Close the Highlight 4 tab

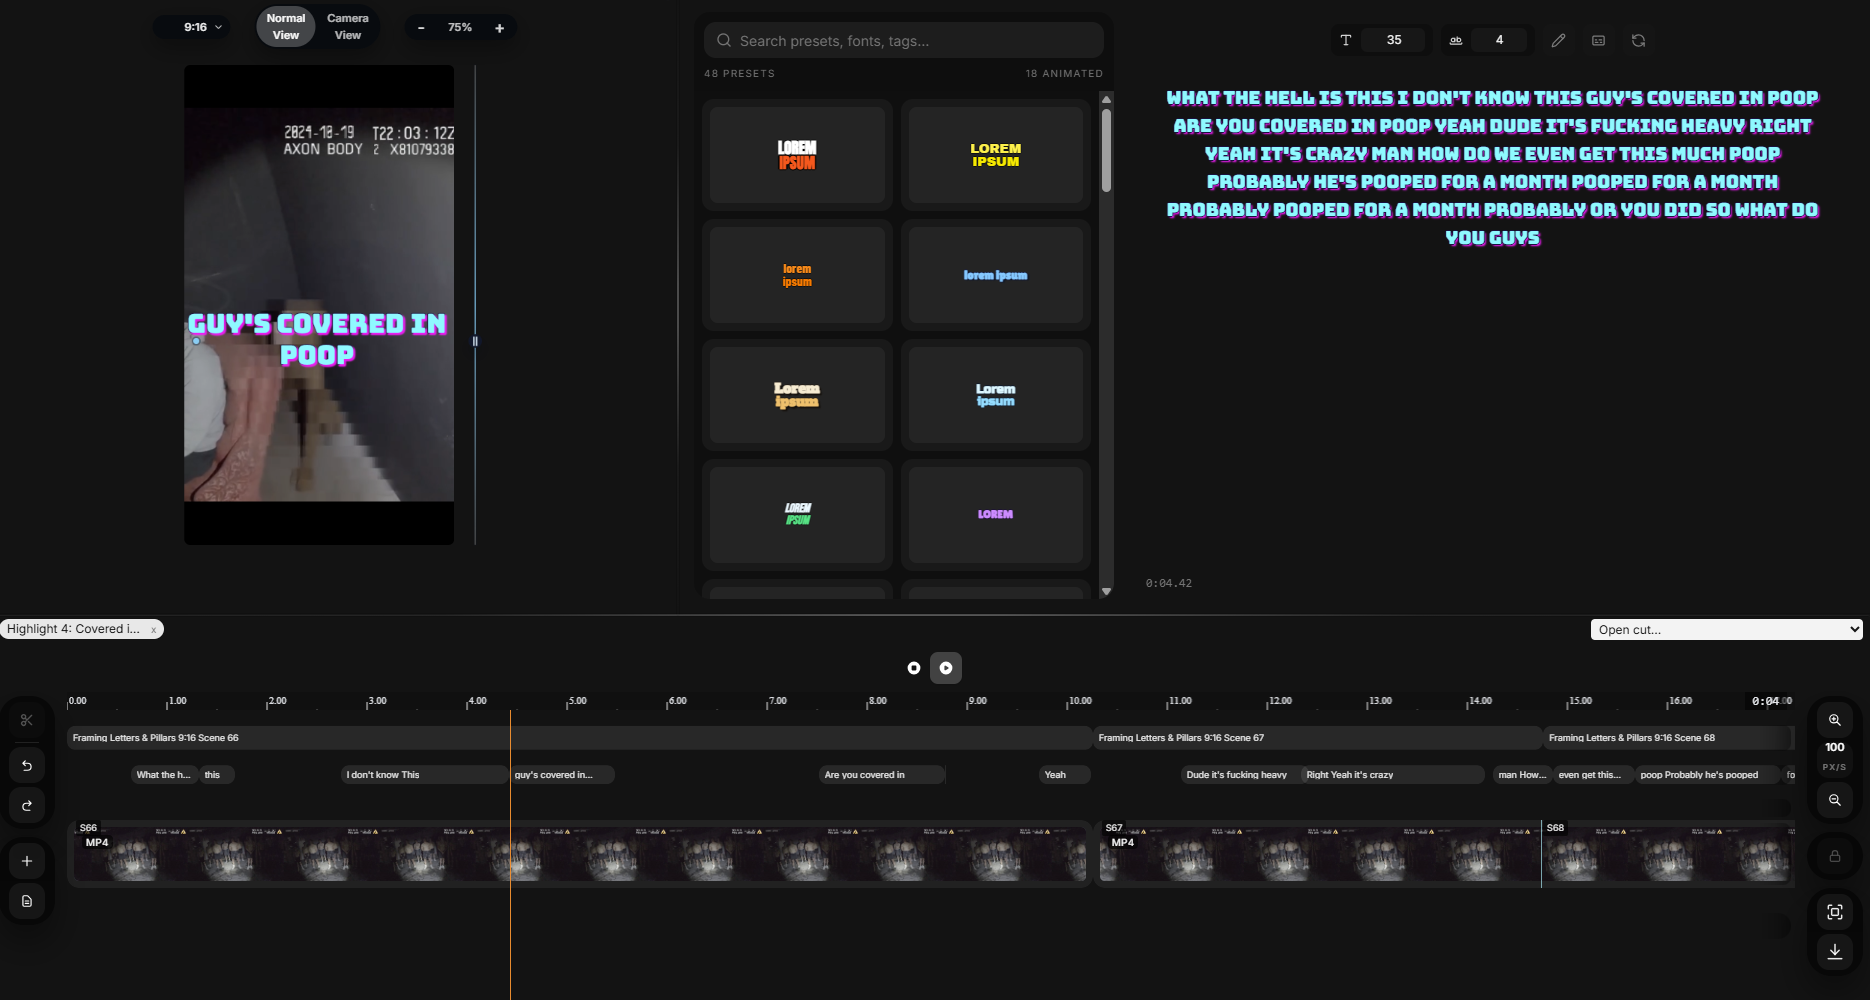click(153, 630)
